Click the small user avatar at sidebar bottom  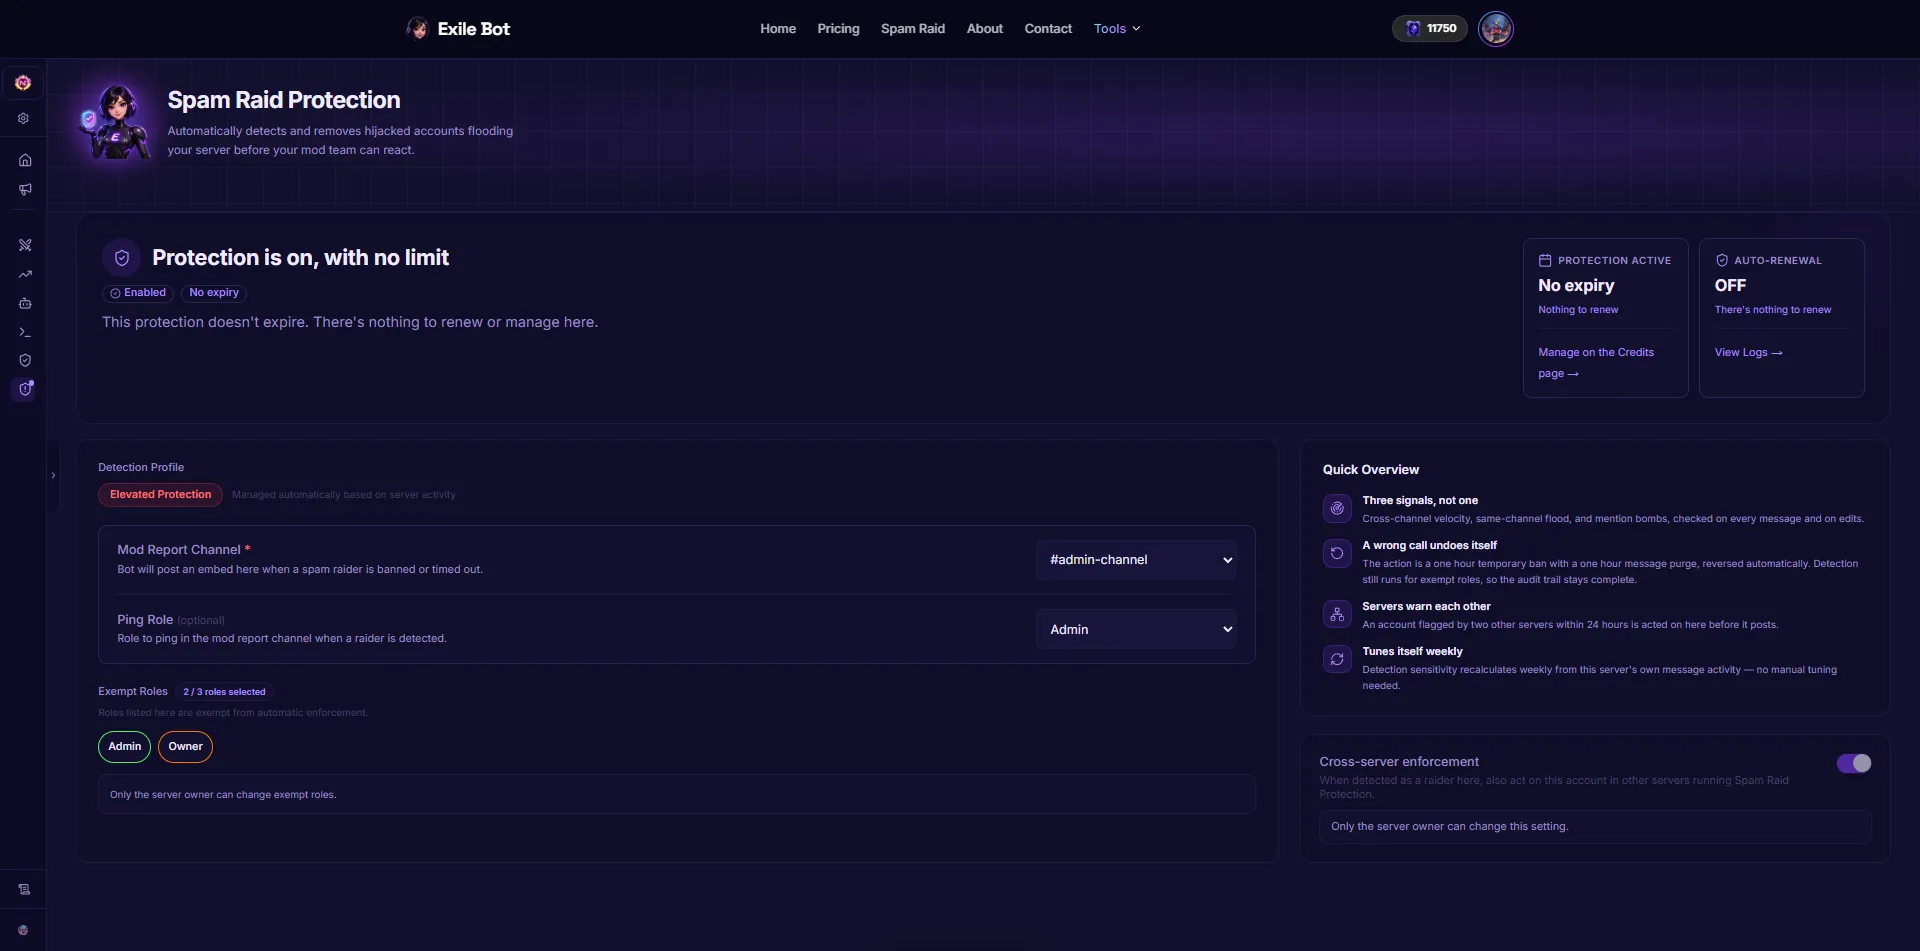(x=23, y=930)
